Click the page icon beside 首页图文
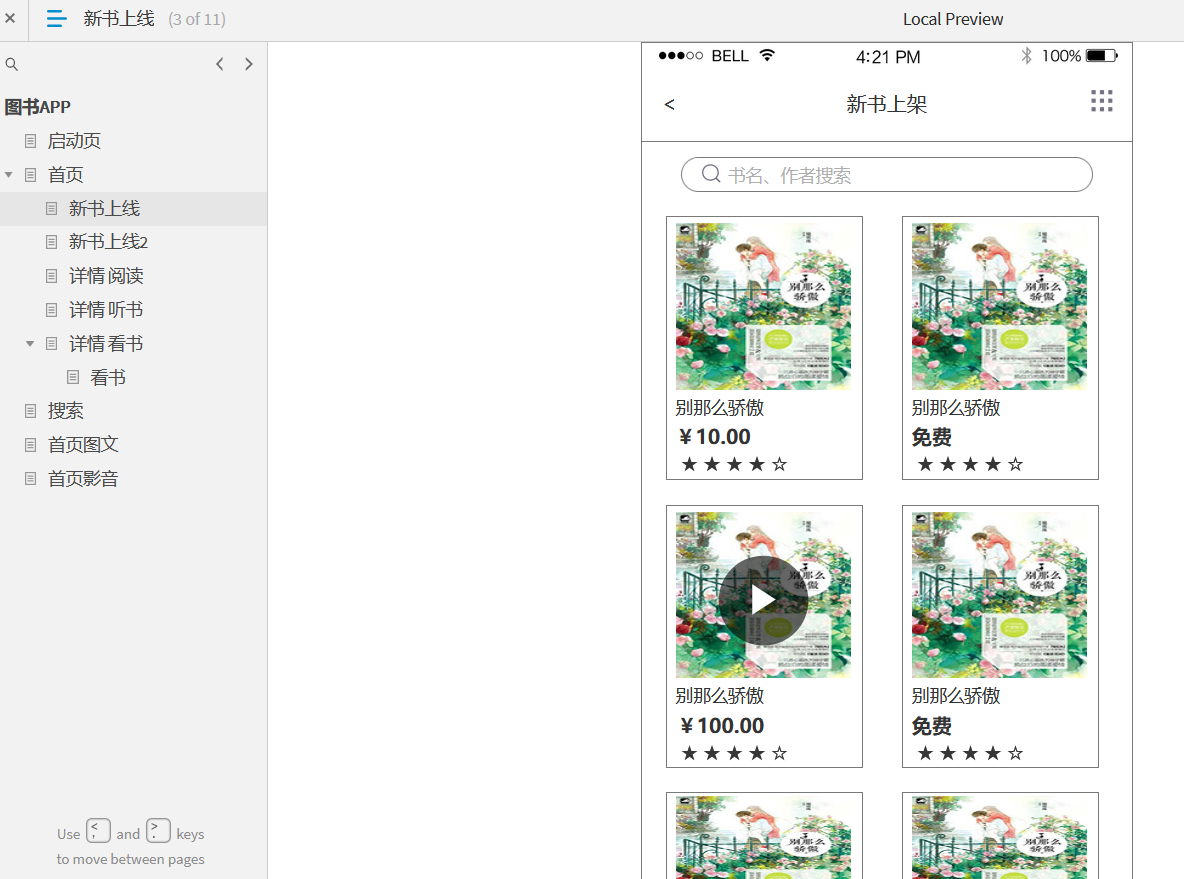This screenshot has width=1184, height=879. click(x=30, y=445)
